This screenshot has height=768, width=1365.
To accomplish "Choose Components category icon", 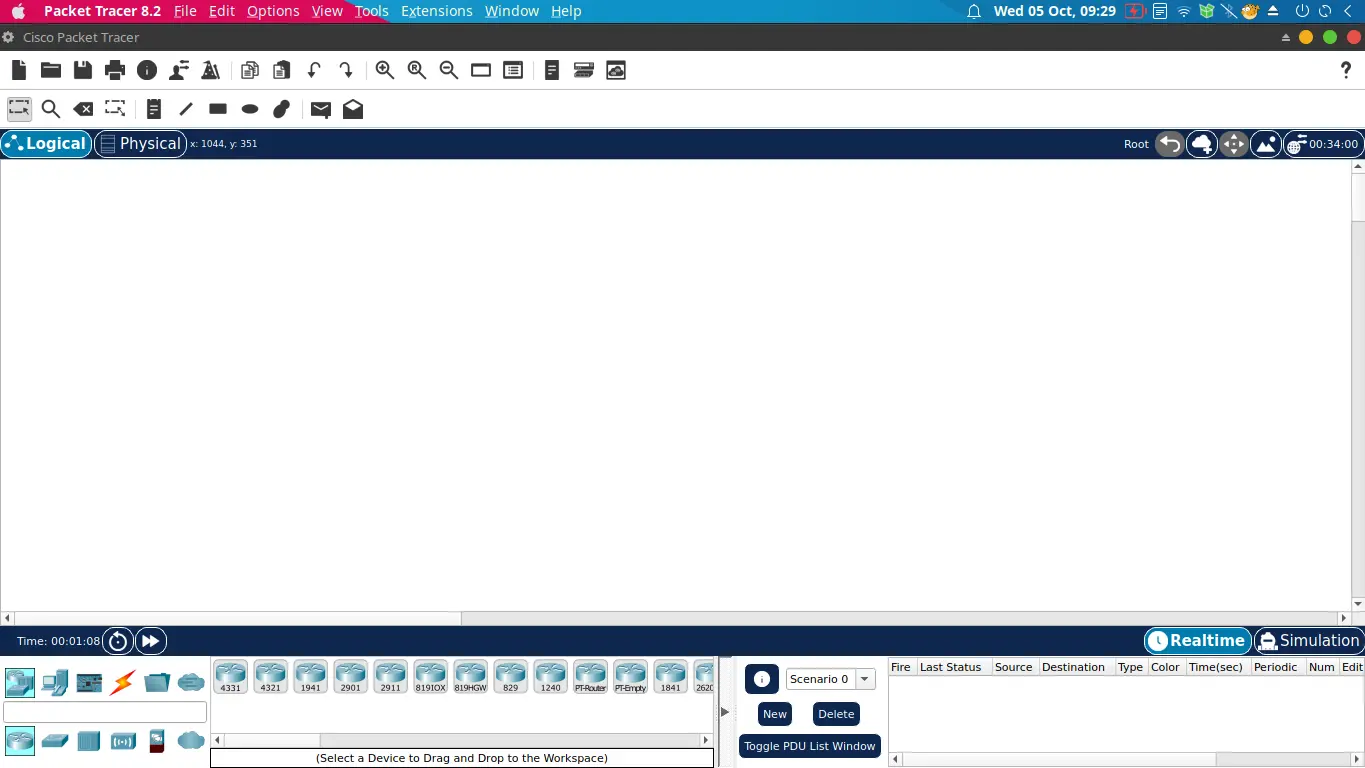I will 89,683.
